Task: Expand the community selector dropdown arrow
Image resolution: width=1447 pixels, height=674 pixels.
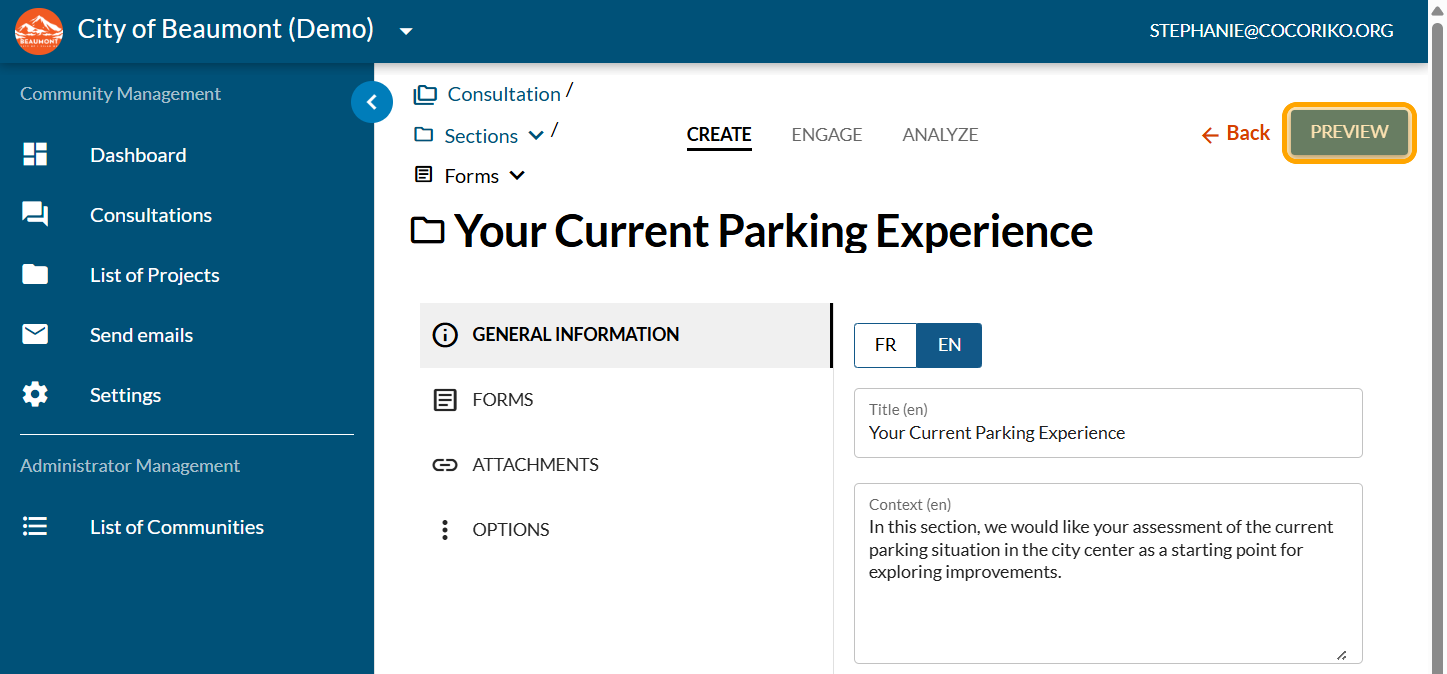Action: coord(406,31)
